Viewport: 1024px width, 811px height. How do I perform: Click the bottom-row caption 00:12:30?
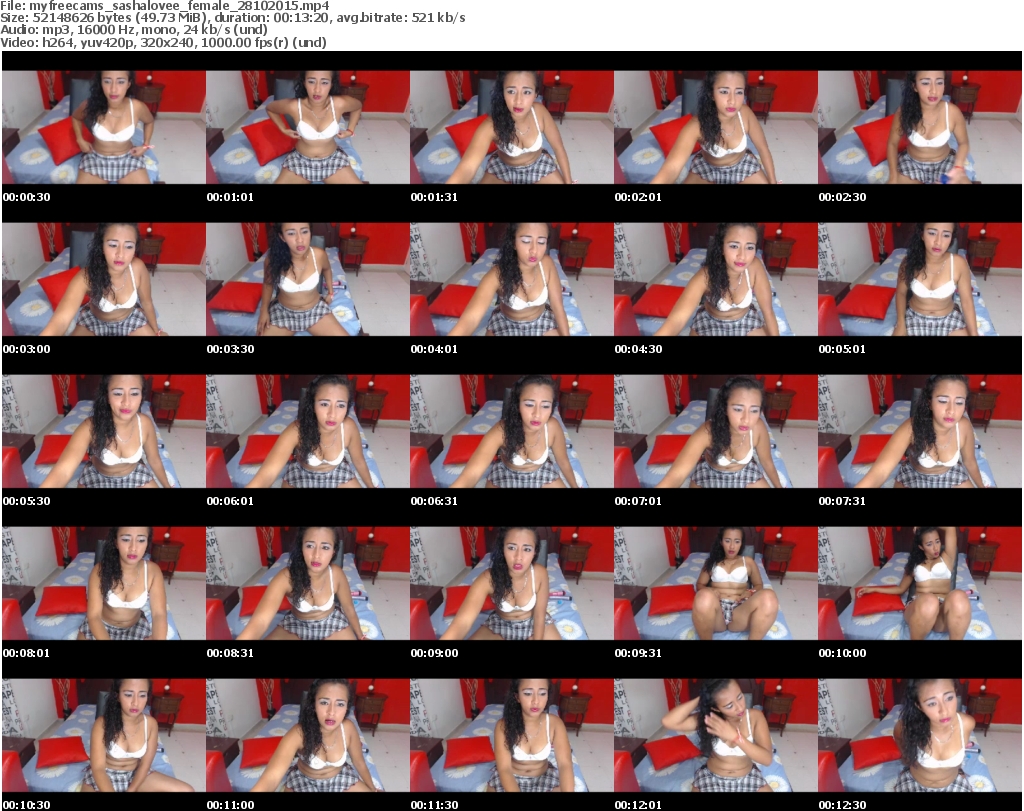pyautogui.click(x=842, y=805)
